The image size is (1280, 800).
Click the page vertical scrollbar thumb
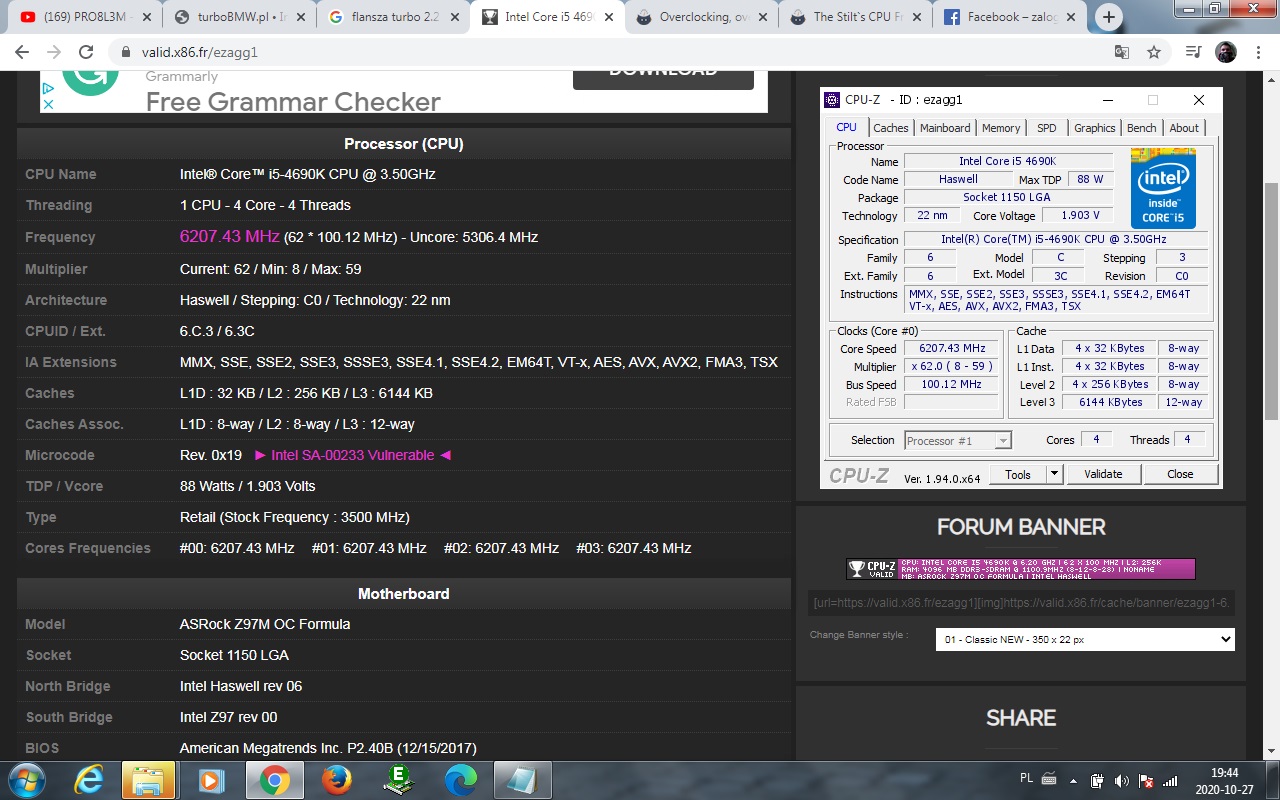pos(1271,300)
